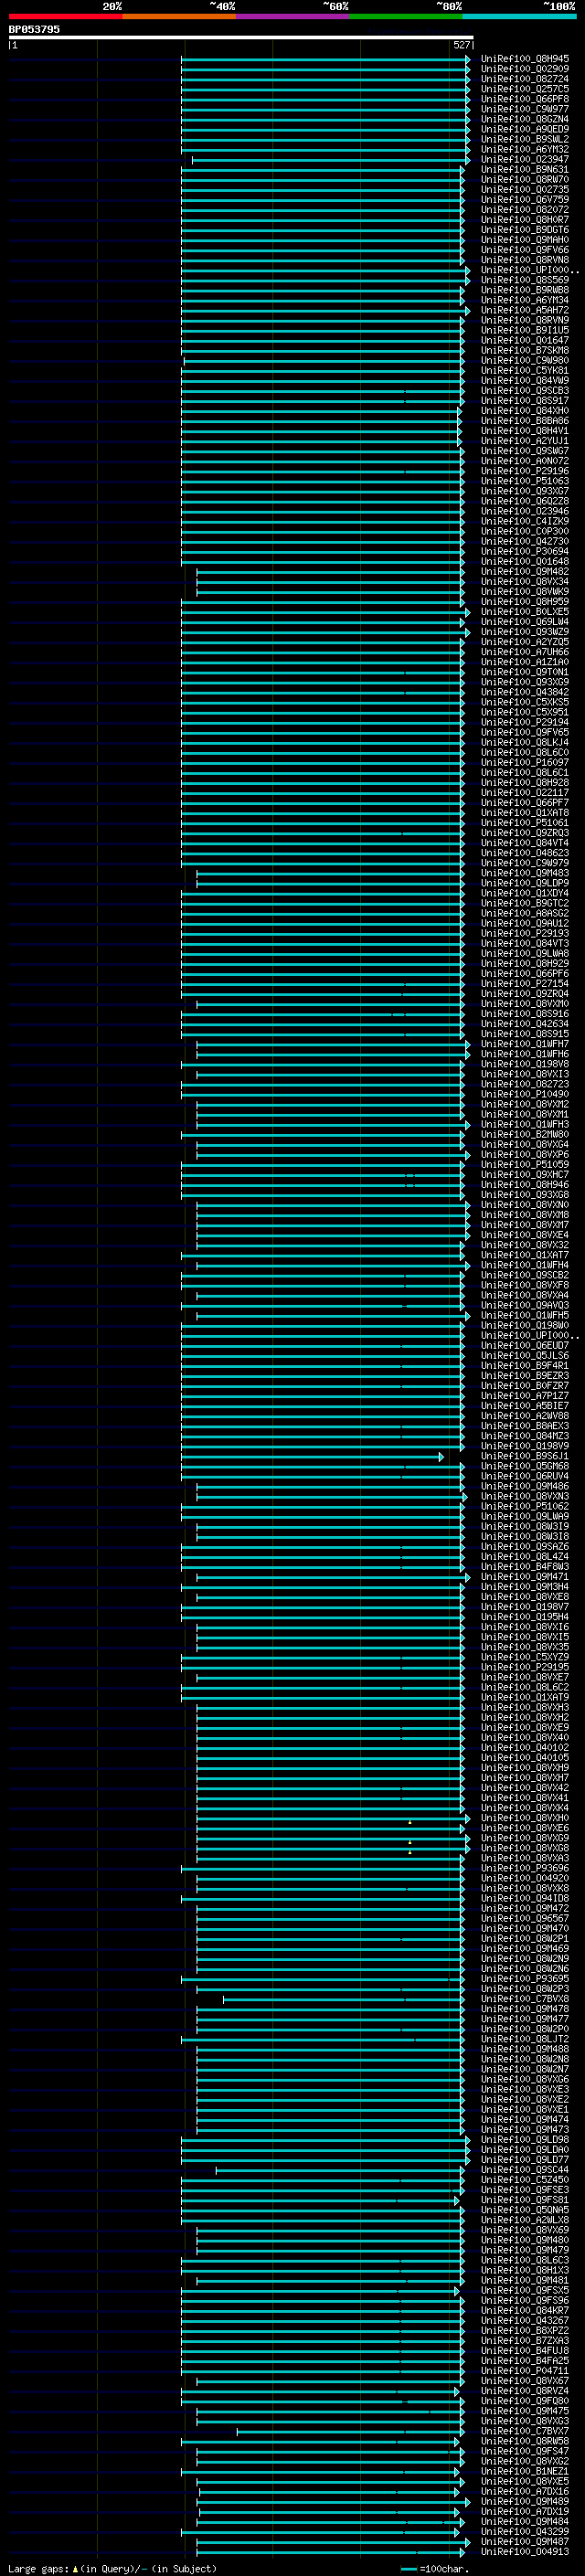Select the UniRef100_A5AH72 entry
Viewport: 585px width, 2576px height.
(x=525, y=310)
